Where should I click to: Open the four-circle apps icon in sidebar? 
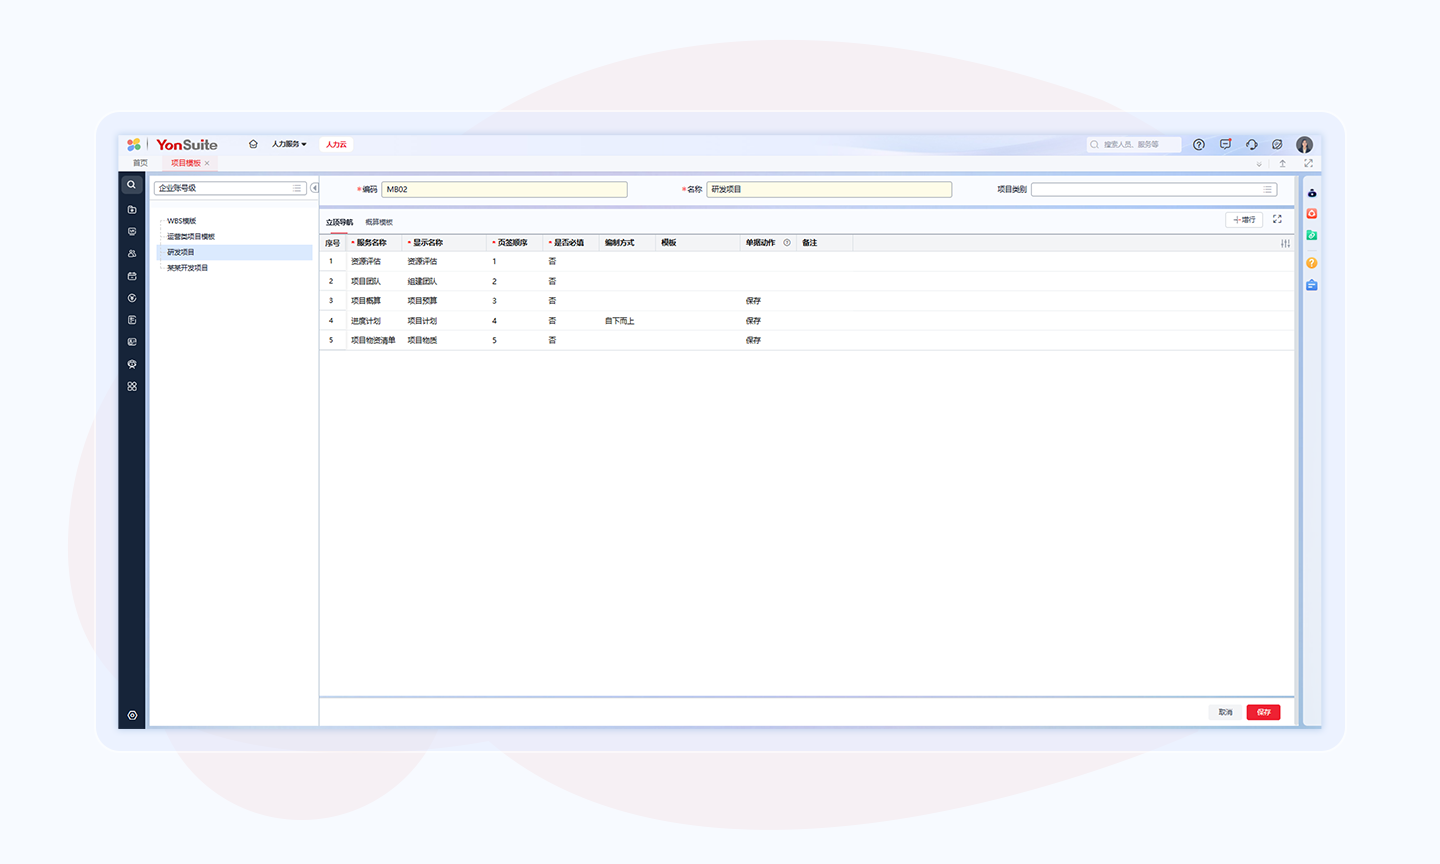(x=132, y=386)
